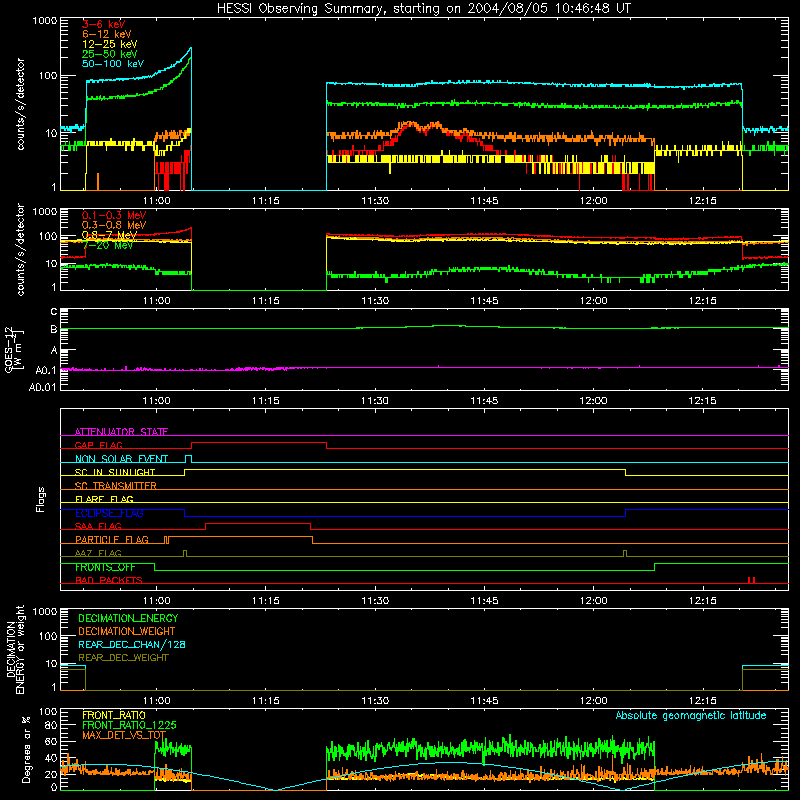
Task: Click '12:15' tick under keV counts plot
Action: (x=703, y=201)
